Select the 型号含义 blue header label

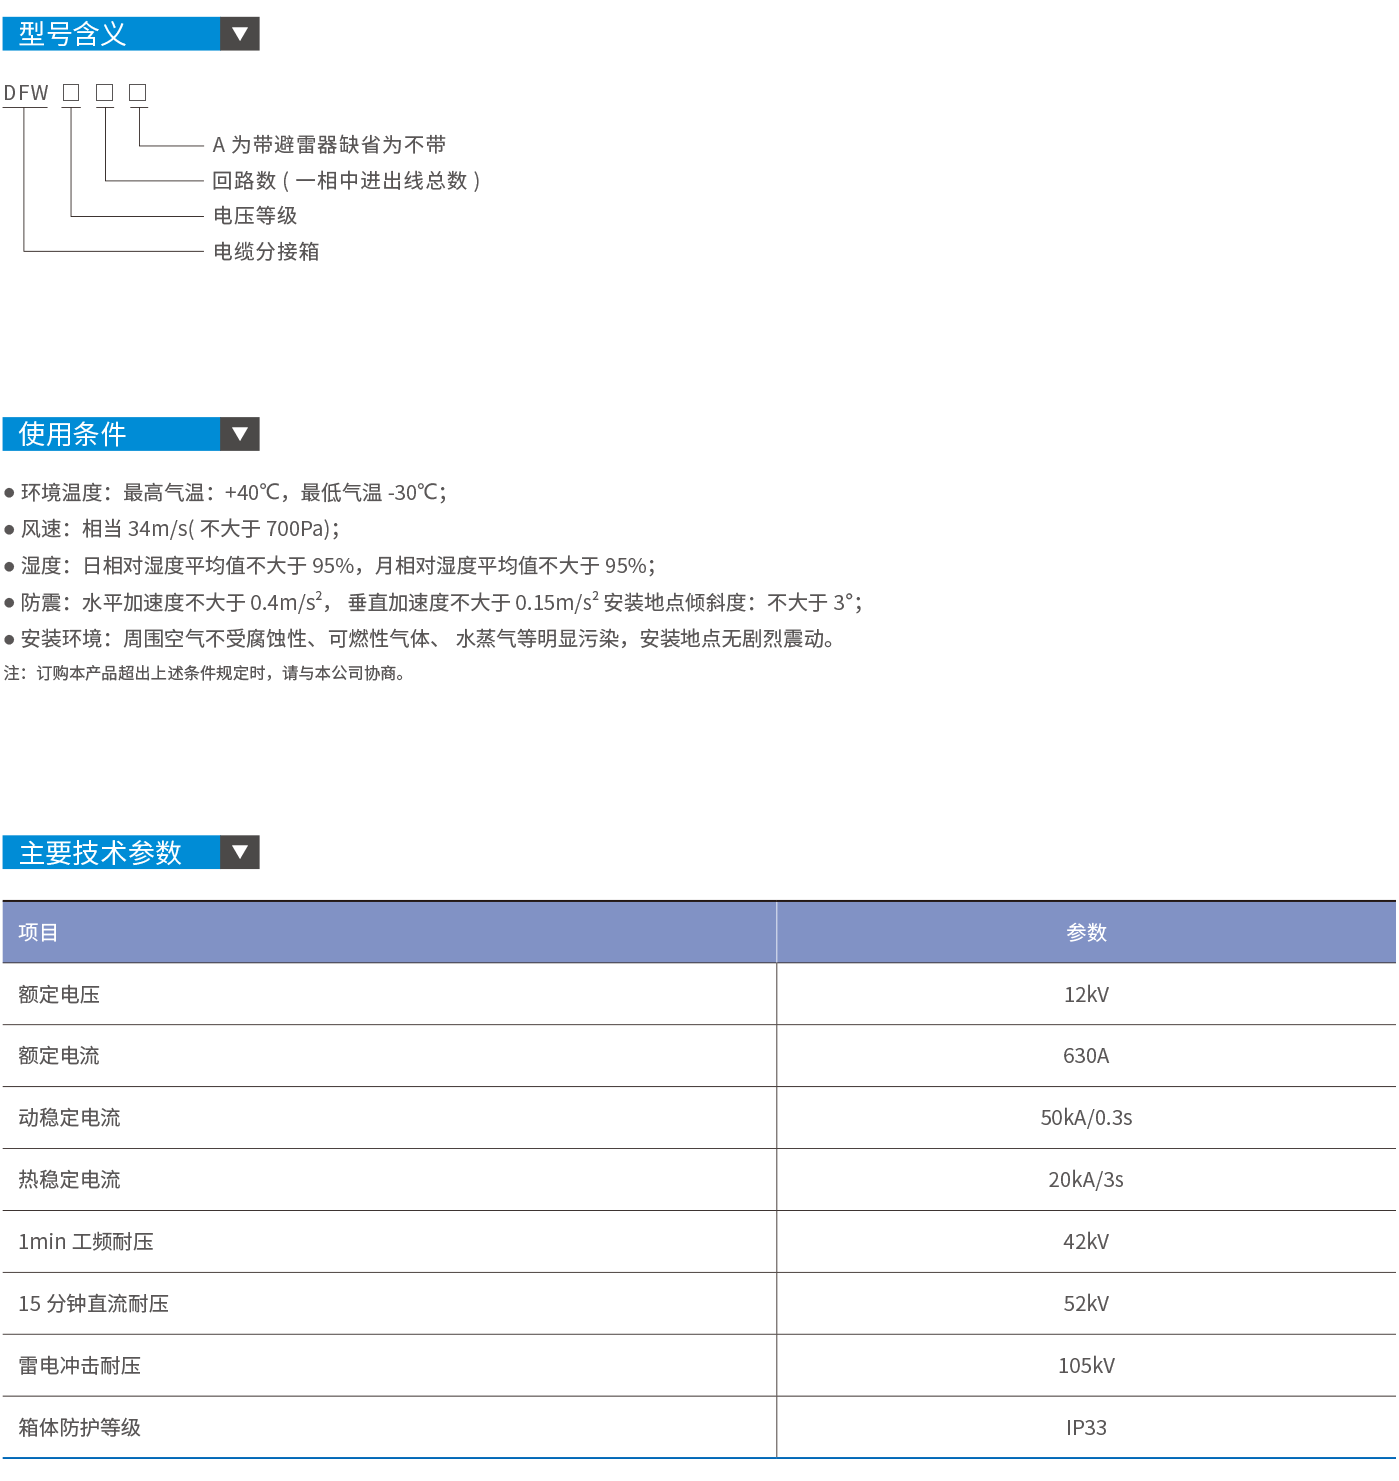pos(73,34)
